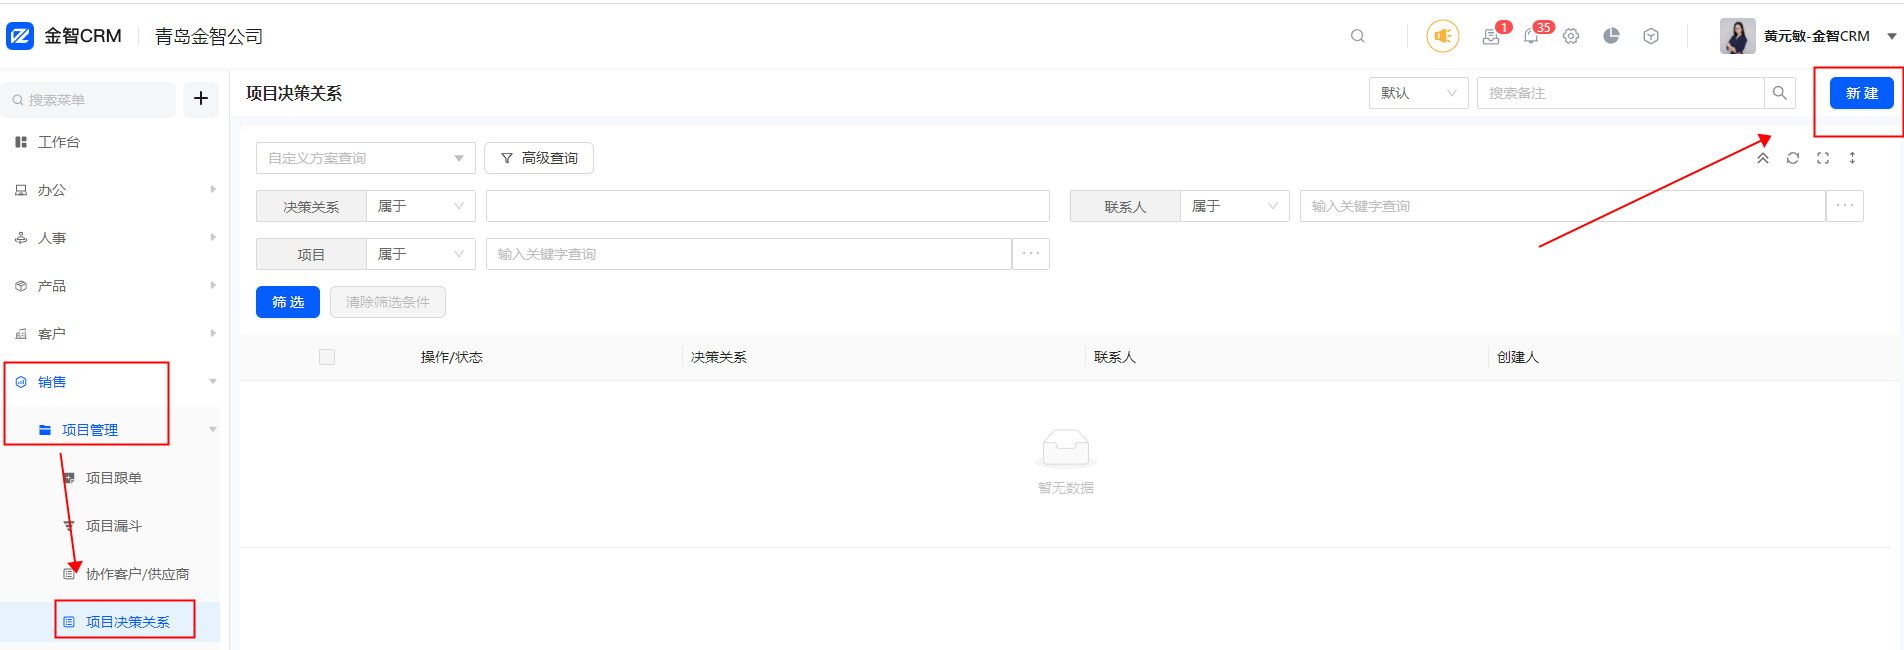Image resolution: width=1904 pixels, height=650 pixels.
Task: Open notifications bell with badge 35
Action: tap(1531, 36)
